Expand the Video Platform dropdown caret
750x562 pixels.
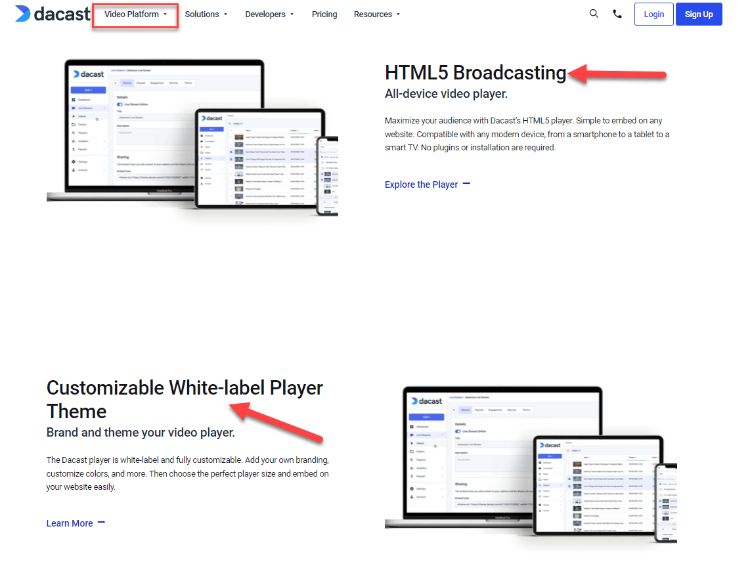pos(165,14)
